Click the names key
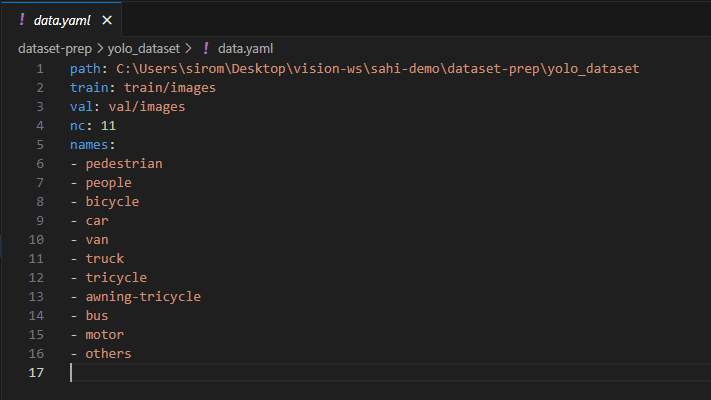This screenshot has width=711, height=400. pyautogui.click(x=89, y=145)
